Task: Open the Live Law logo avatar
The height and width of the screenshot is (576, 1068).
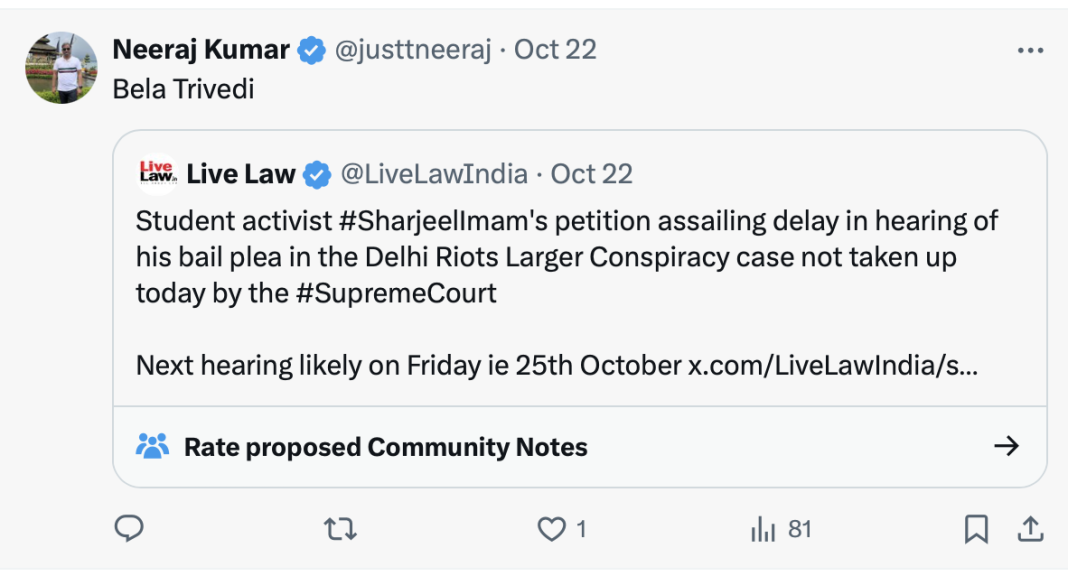Action: pos(157,174)
